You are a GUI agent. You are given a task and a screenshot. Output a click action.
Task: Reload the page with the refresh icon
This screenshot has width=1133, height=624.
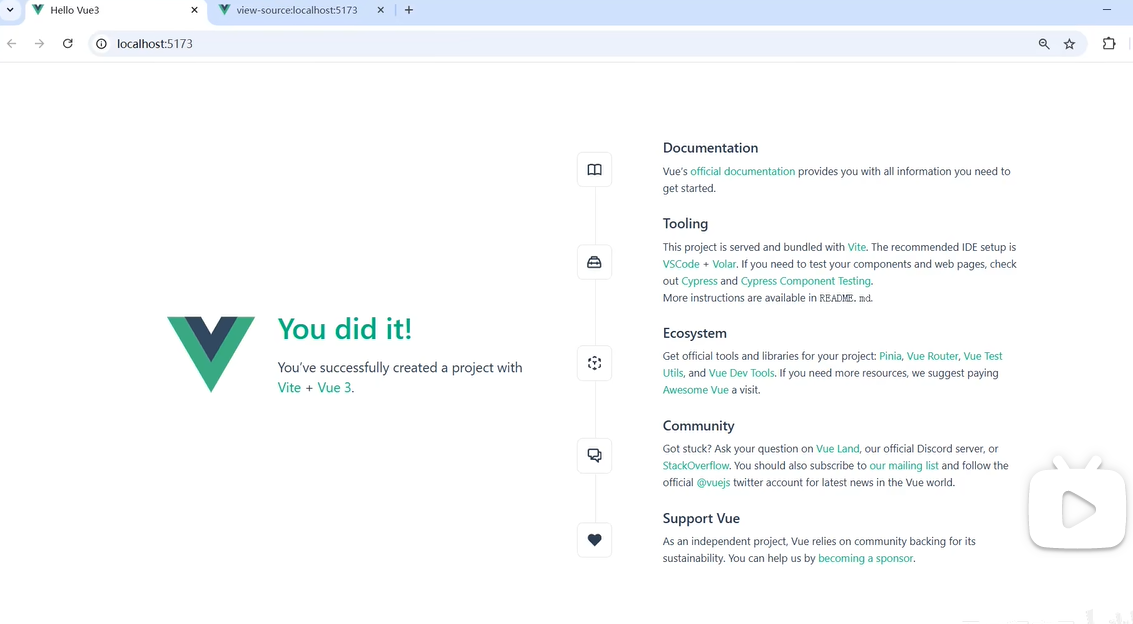click(x=67, y=43)
